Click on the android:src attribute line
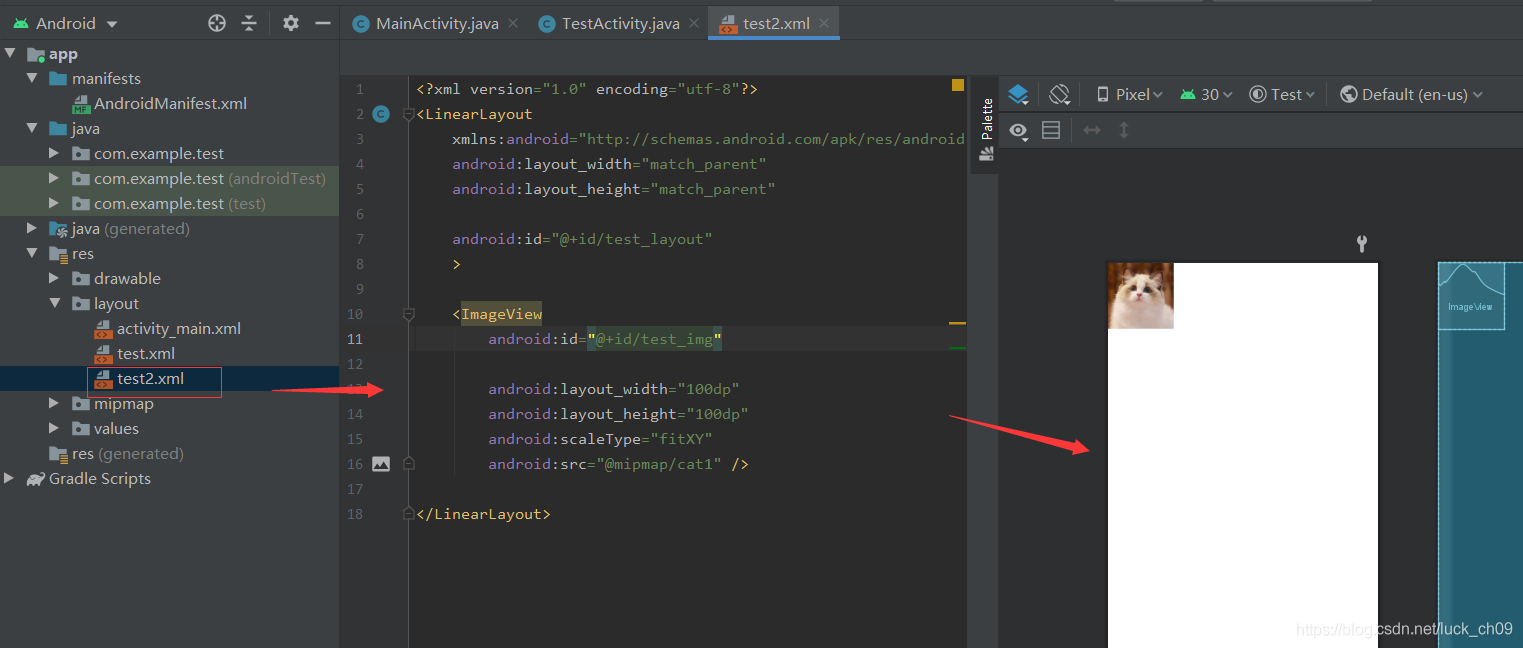The image size is (1523, 648). pyautogui.click(x=618, y=464)
